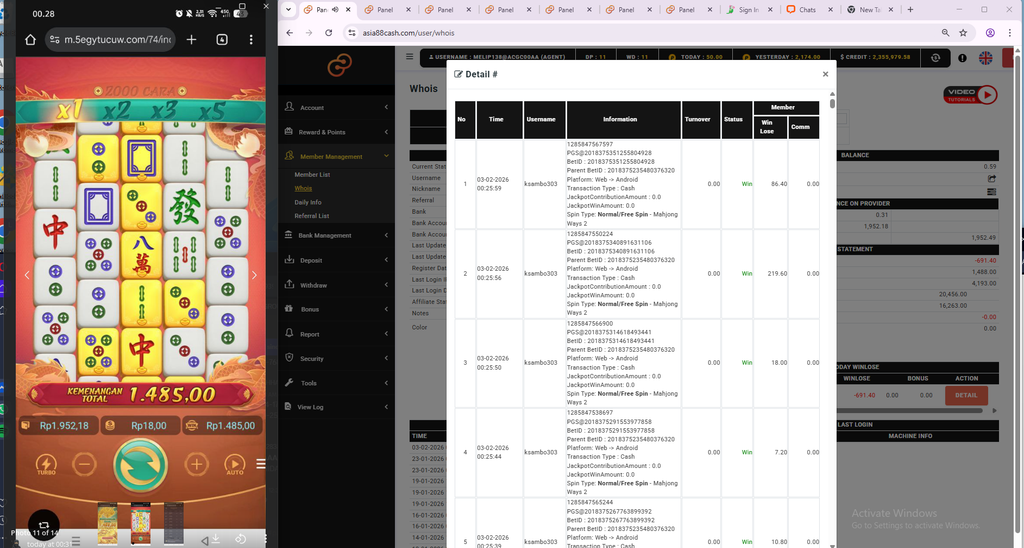Collapse the Member Management menu

336,156
